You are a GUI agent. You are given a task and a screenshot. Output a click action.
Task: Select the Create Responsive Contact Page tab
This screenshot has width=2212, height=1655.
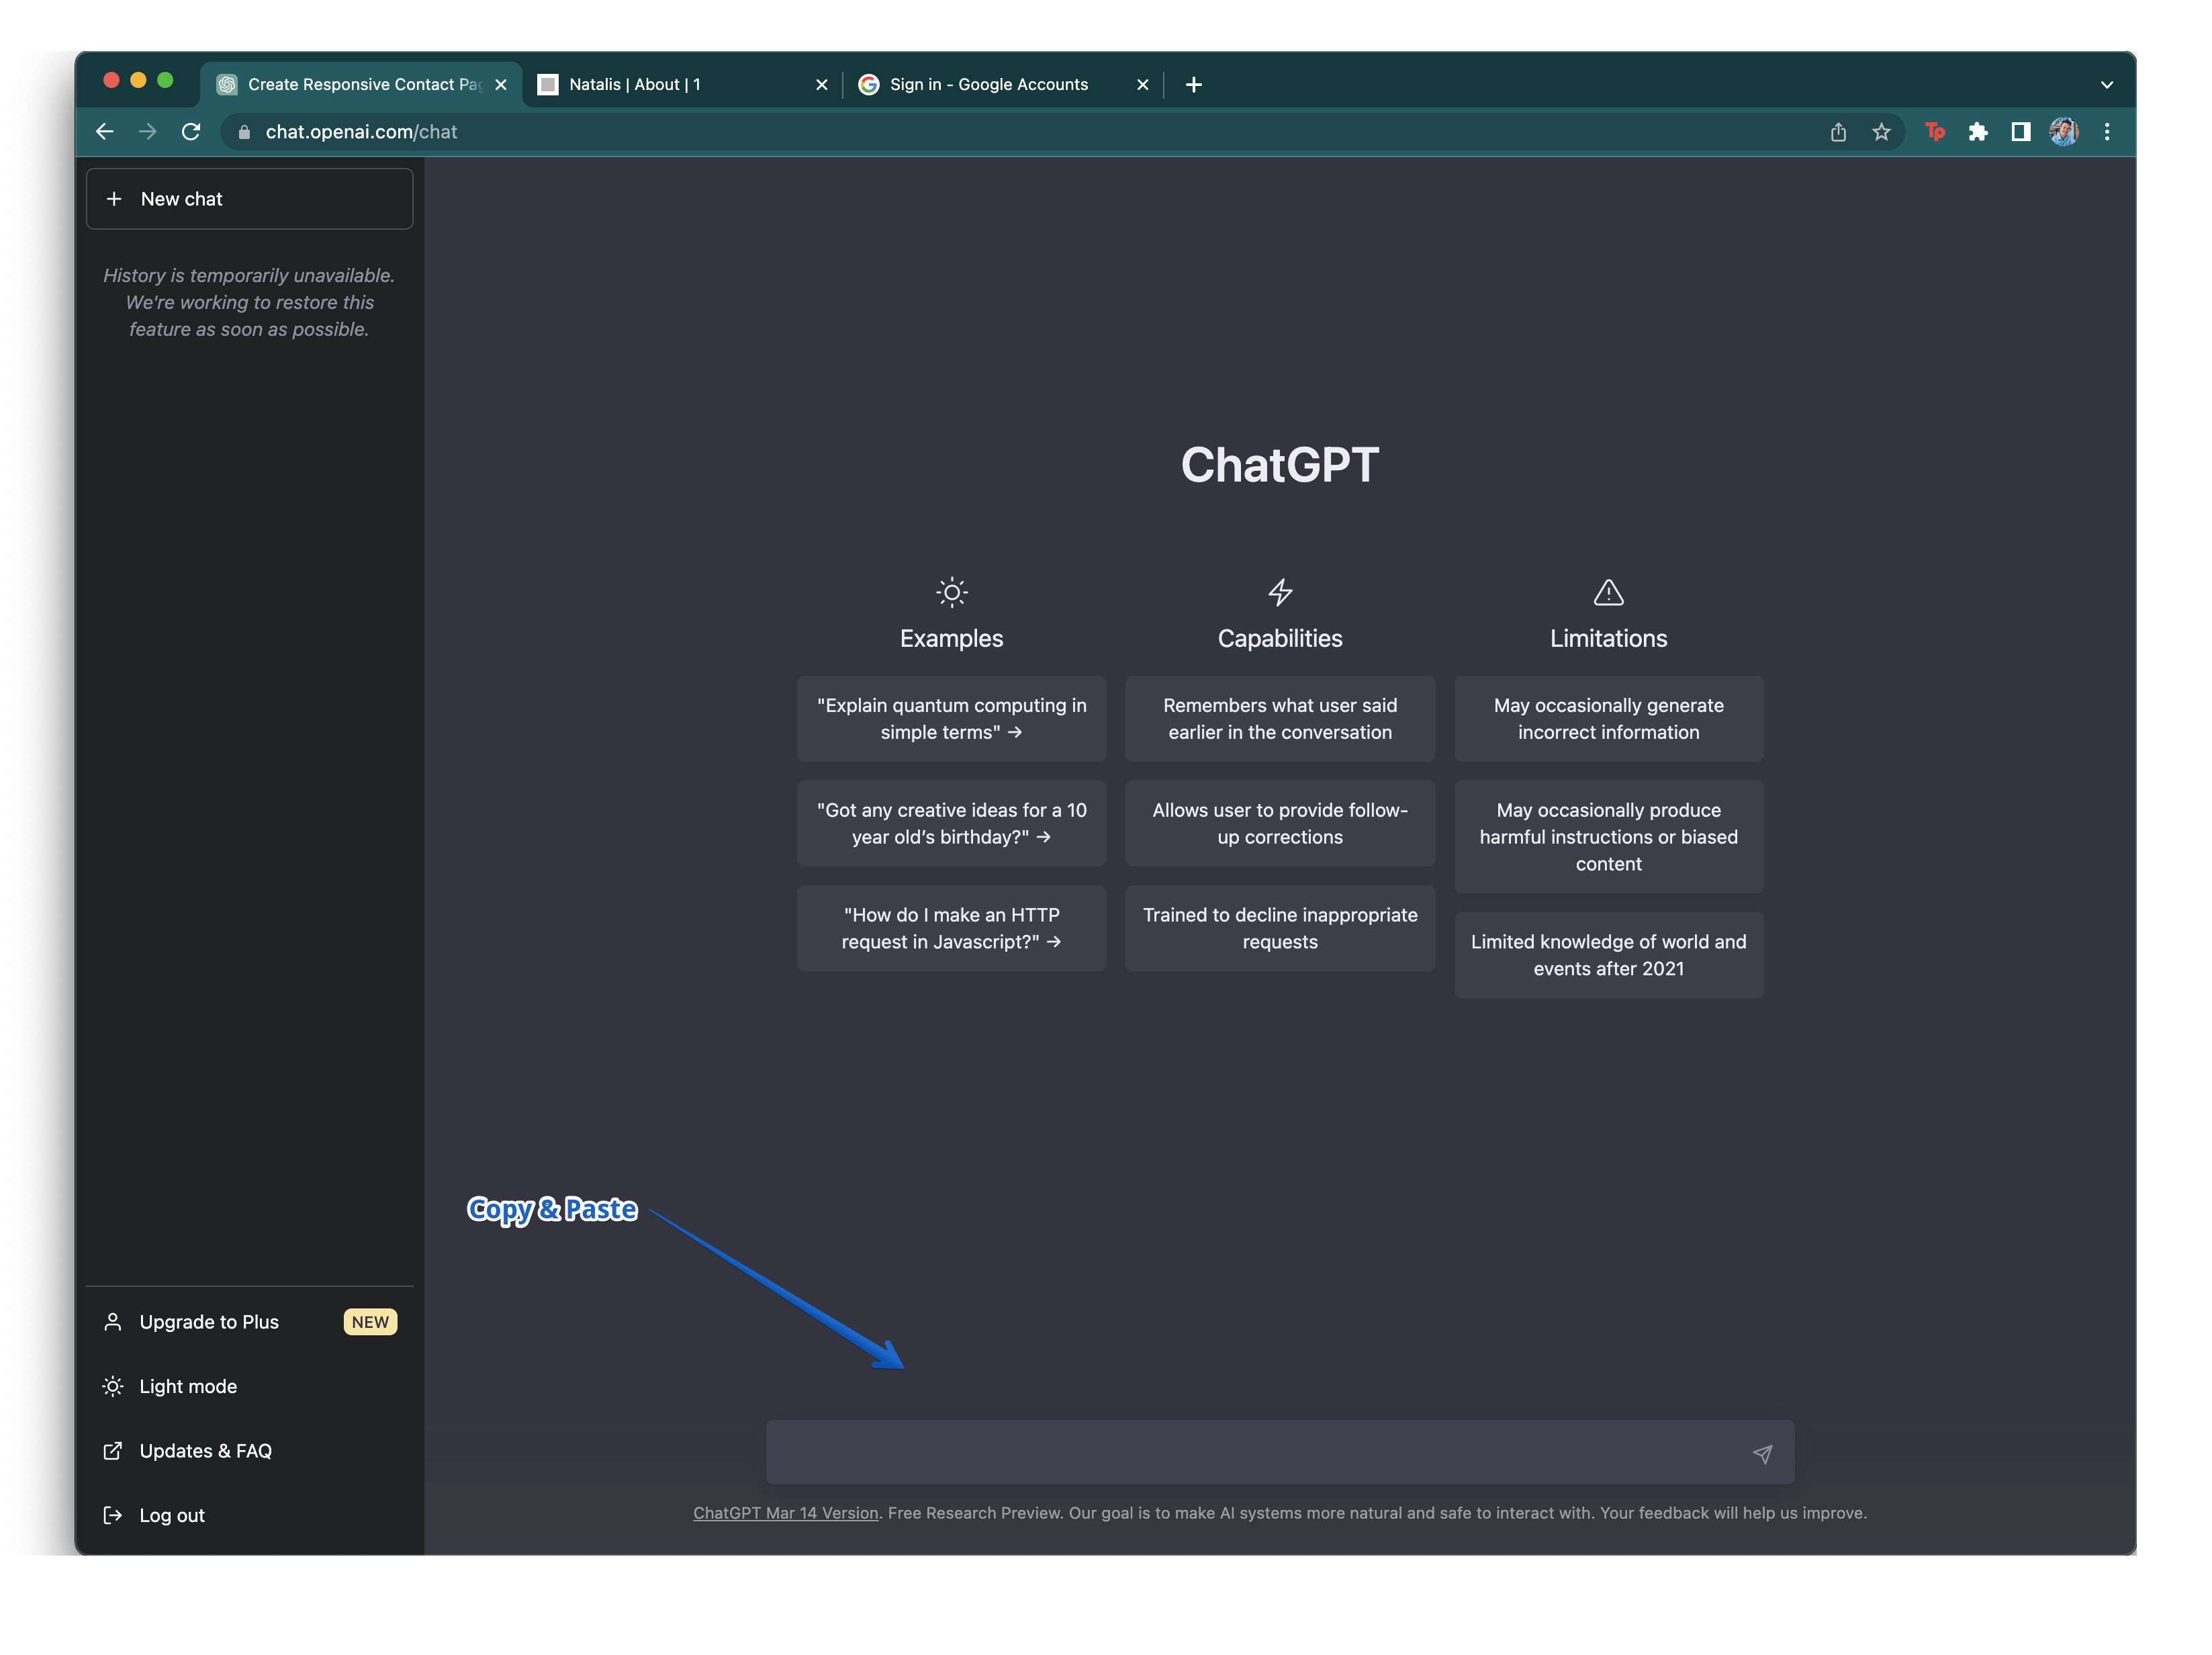click(x=360, y=85)
